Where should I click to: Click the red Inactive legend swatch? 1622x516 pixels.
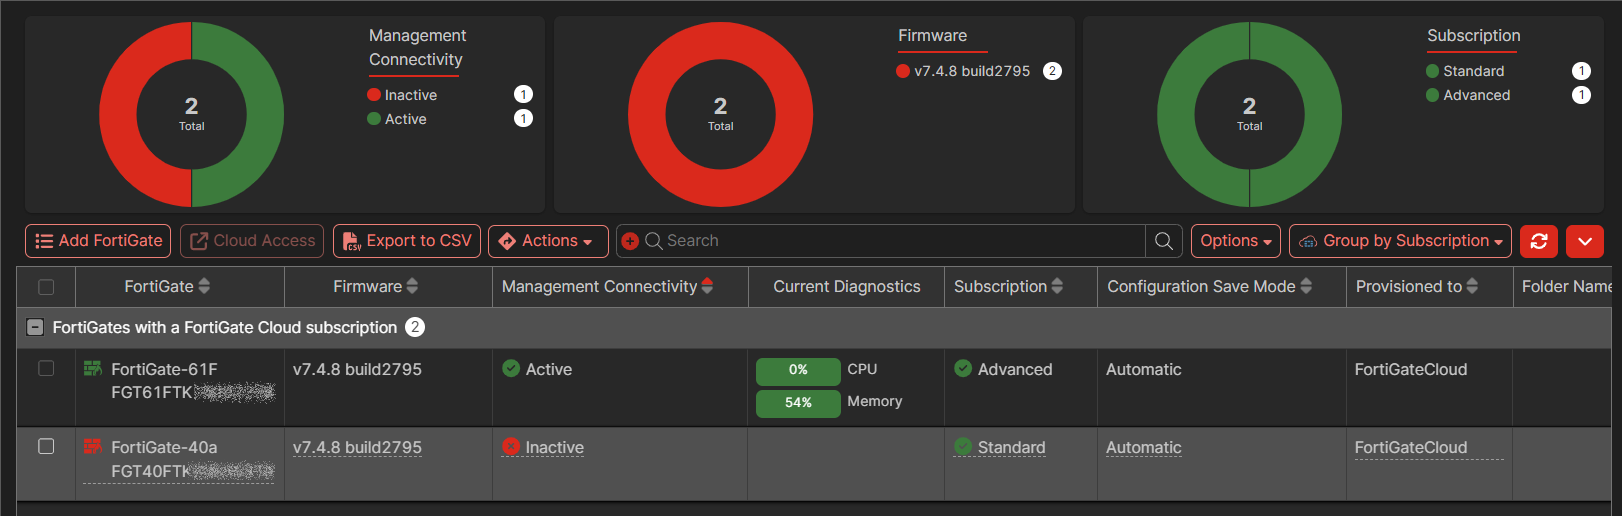[x=374, y=95]
